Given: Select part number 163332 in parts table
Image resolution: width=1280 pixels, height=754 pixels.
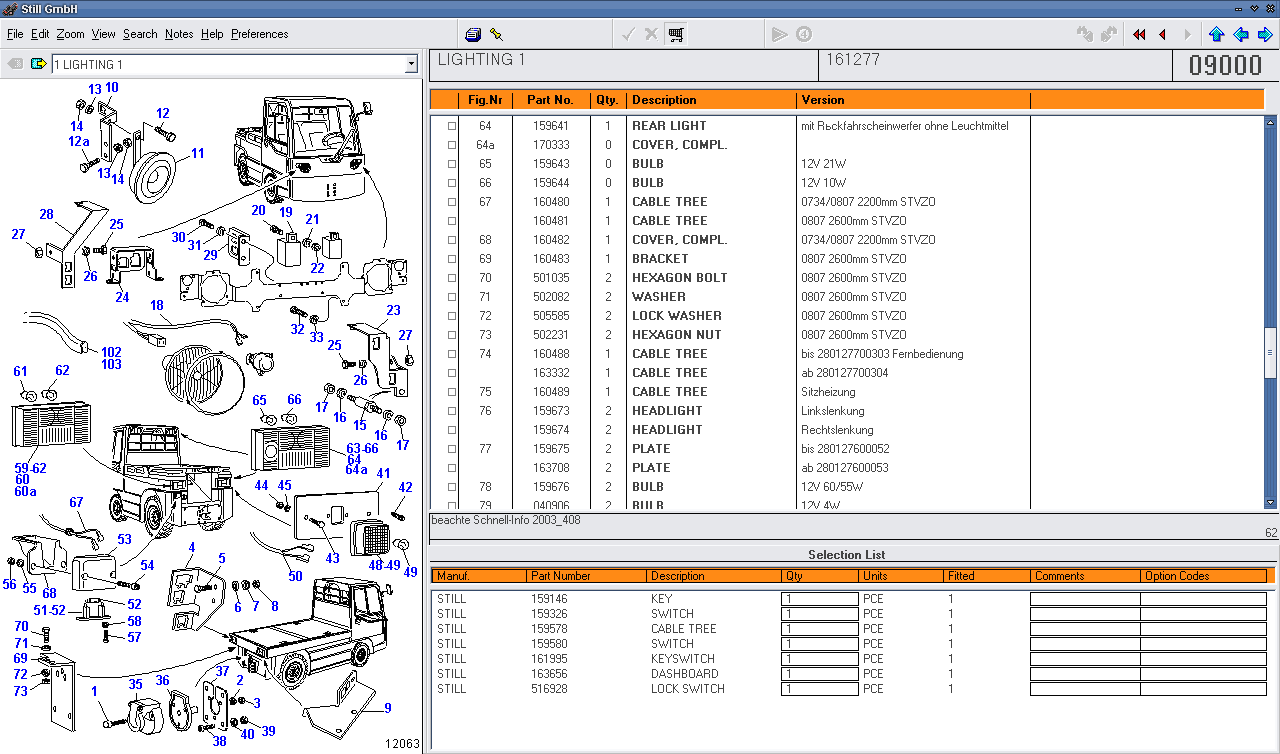Looking at the screenshot, I should 550,373.
